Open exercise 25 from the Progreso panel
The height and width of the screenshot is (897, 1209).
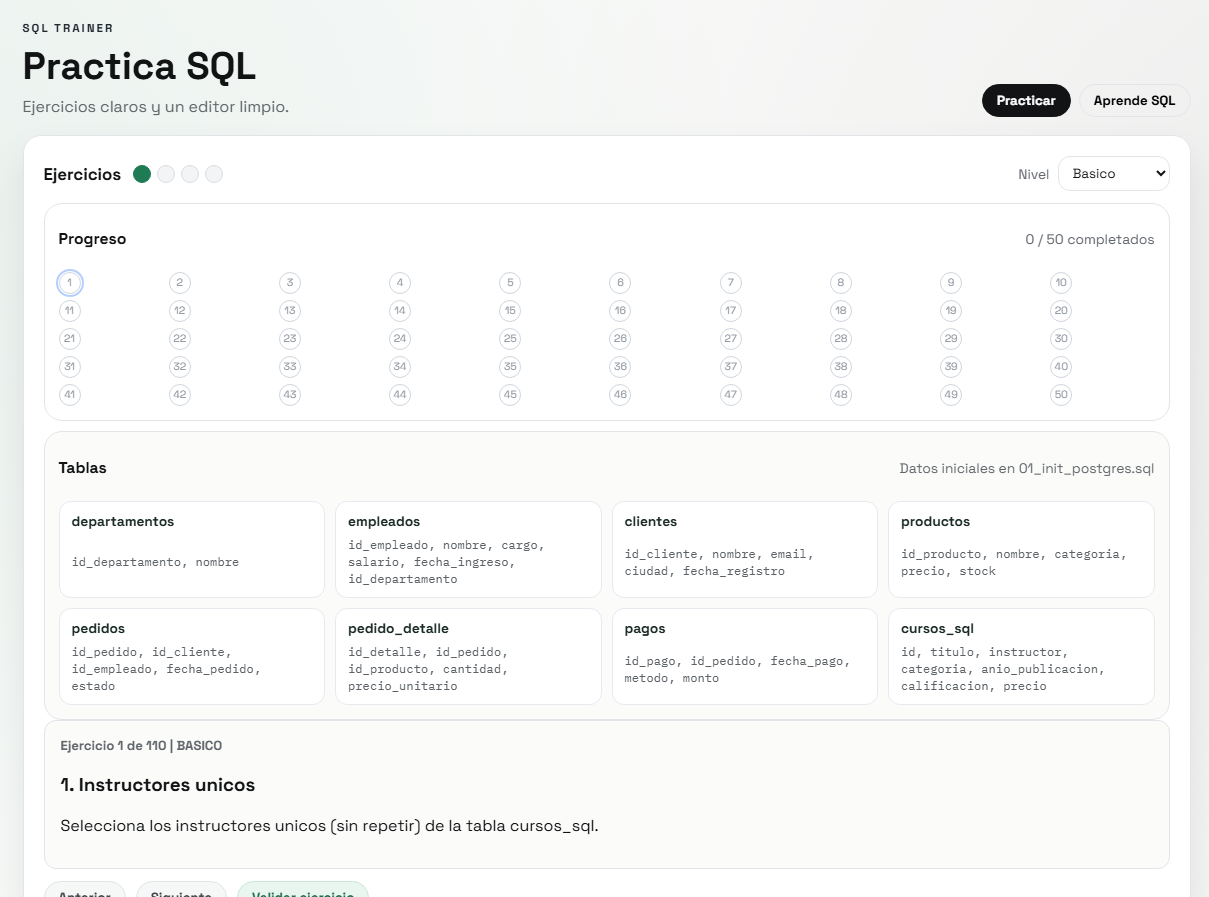pyautogui.click(x=510, y=338)
